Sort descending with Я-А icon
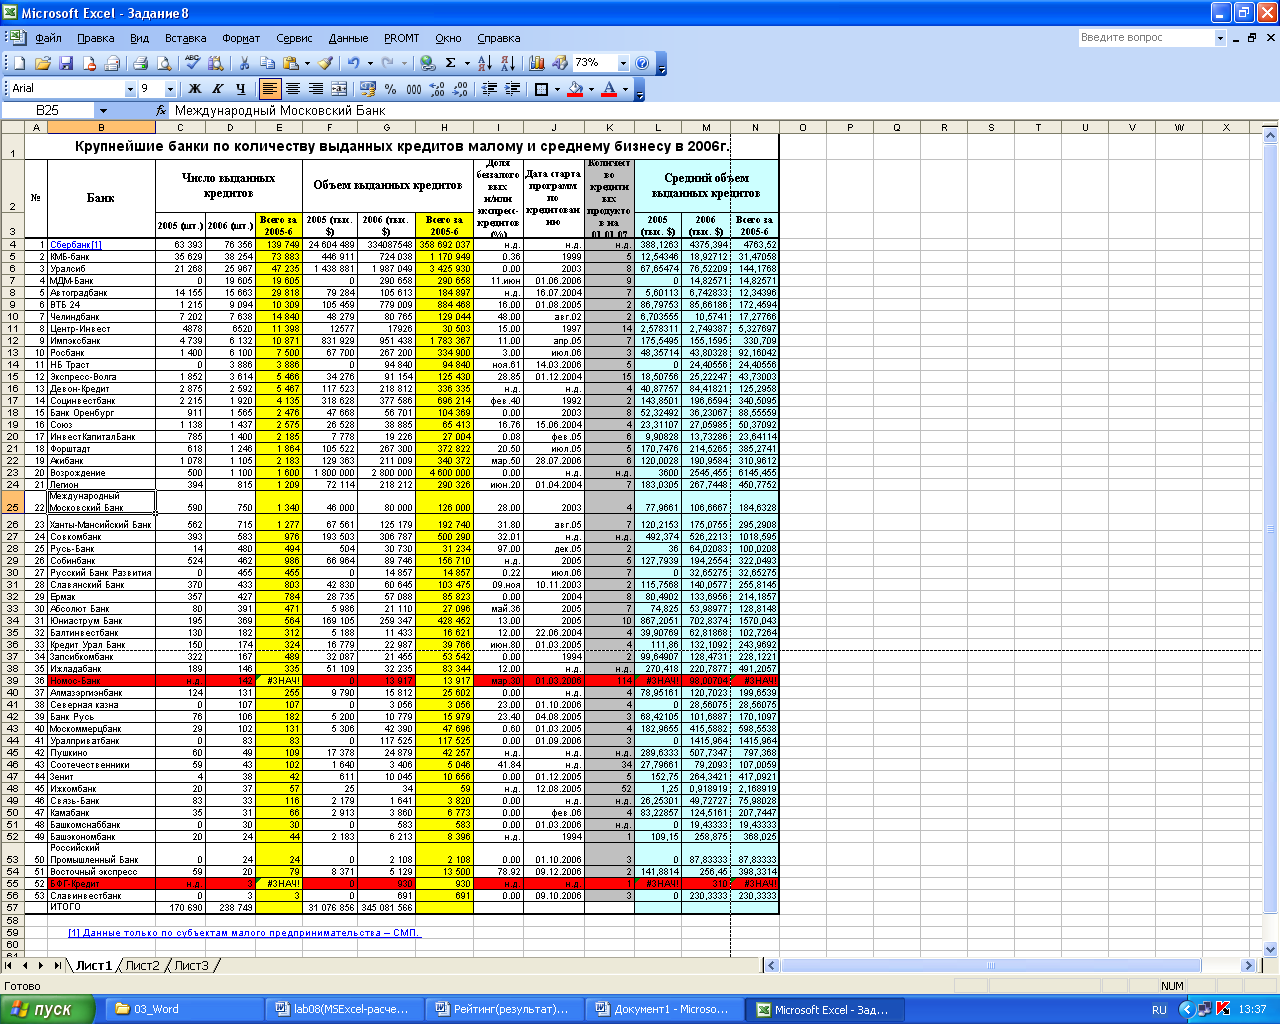1280x1024 pixels. 507,63
